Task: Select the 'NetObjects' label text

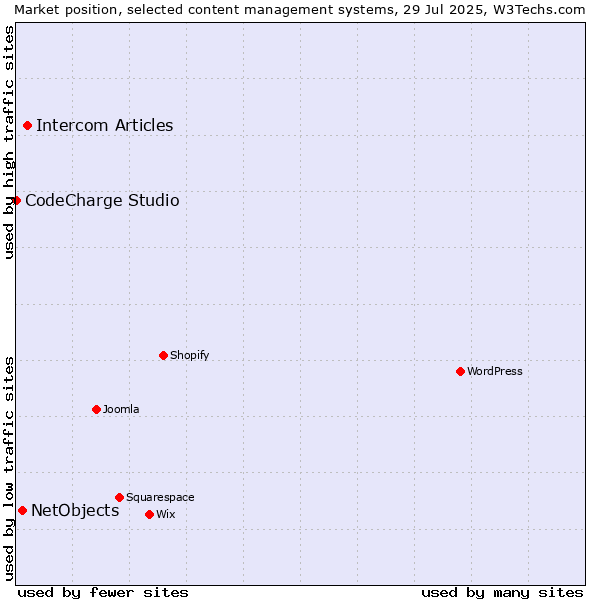Action: pos(75,510)
